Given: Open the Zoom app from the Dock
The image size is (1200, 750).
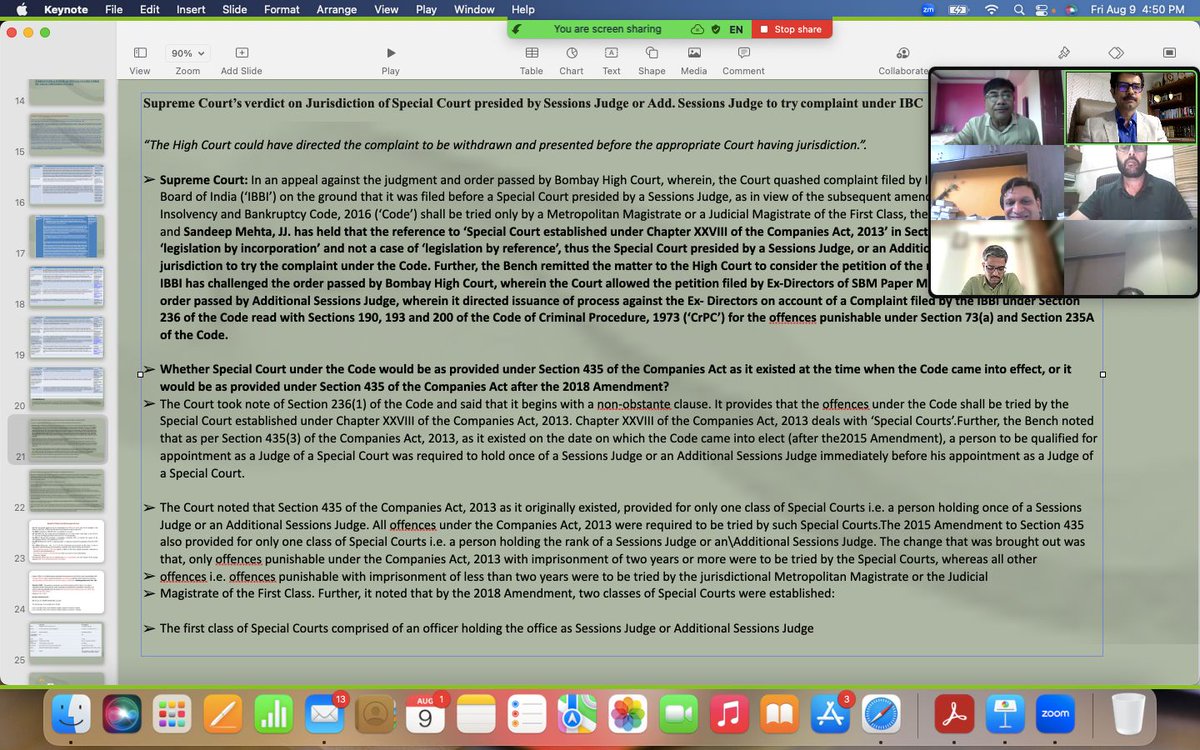Looking at the screenshot, I should [1055, 714].
